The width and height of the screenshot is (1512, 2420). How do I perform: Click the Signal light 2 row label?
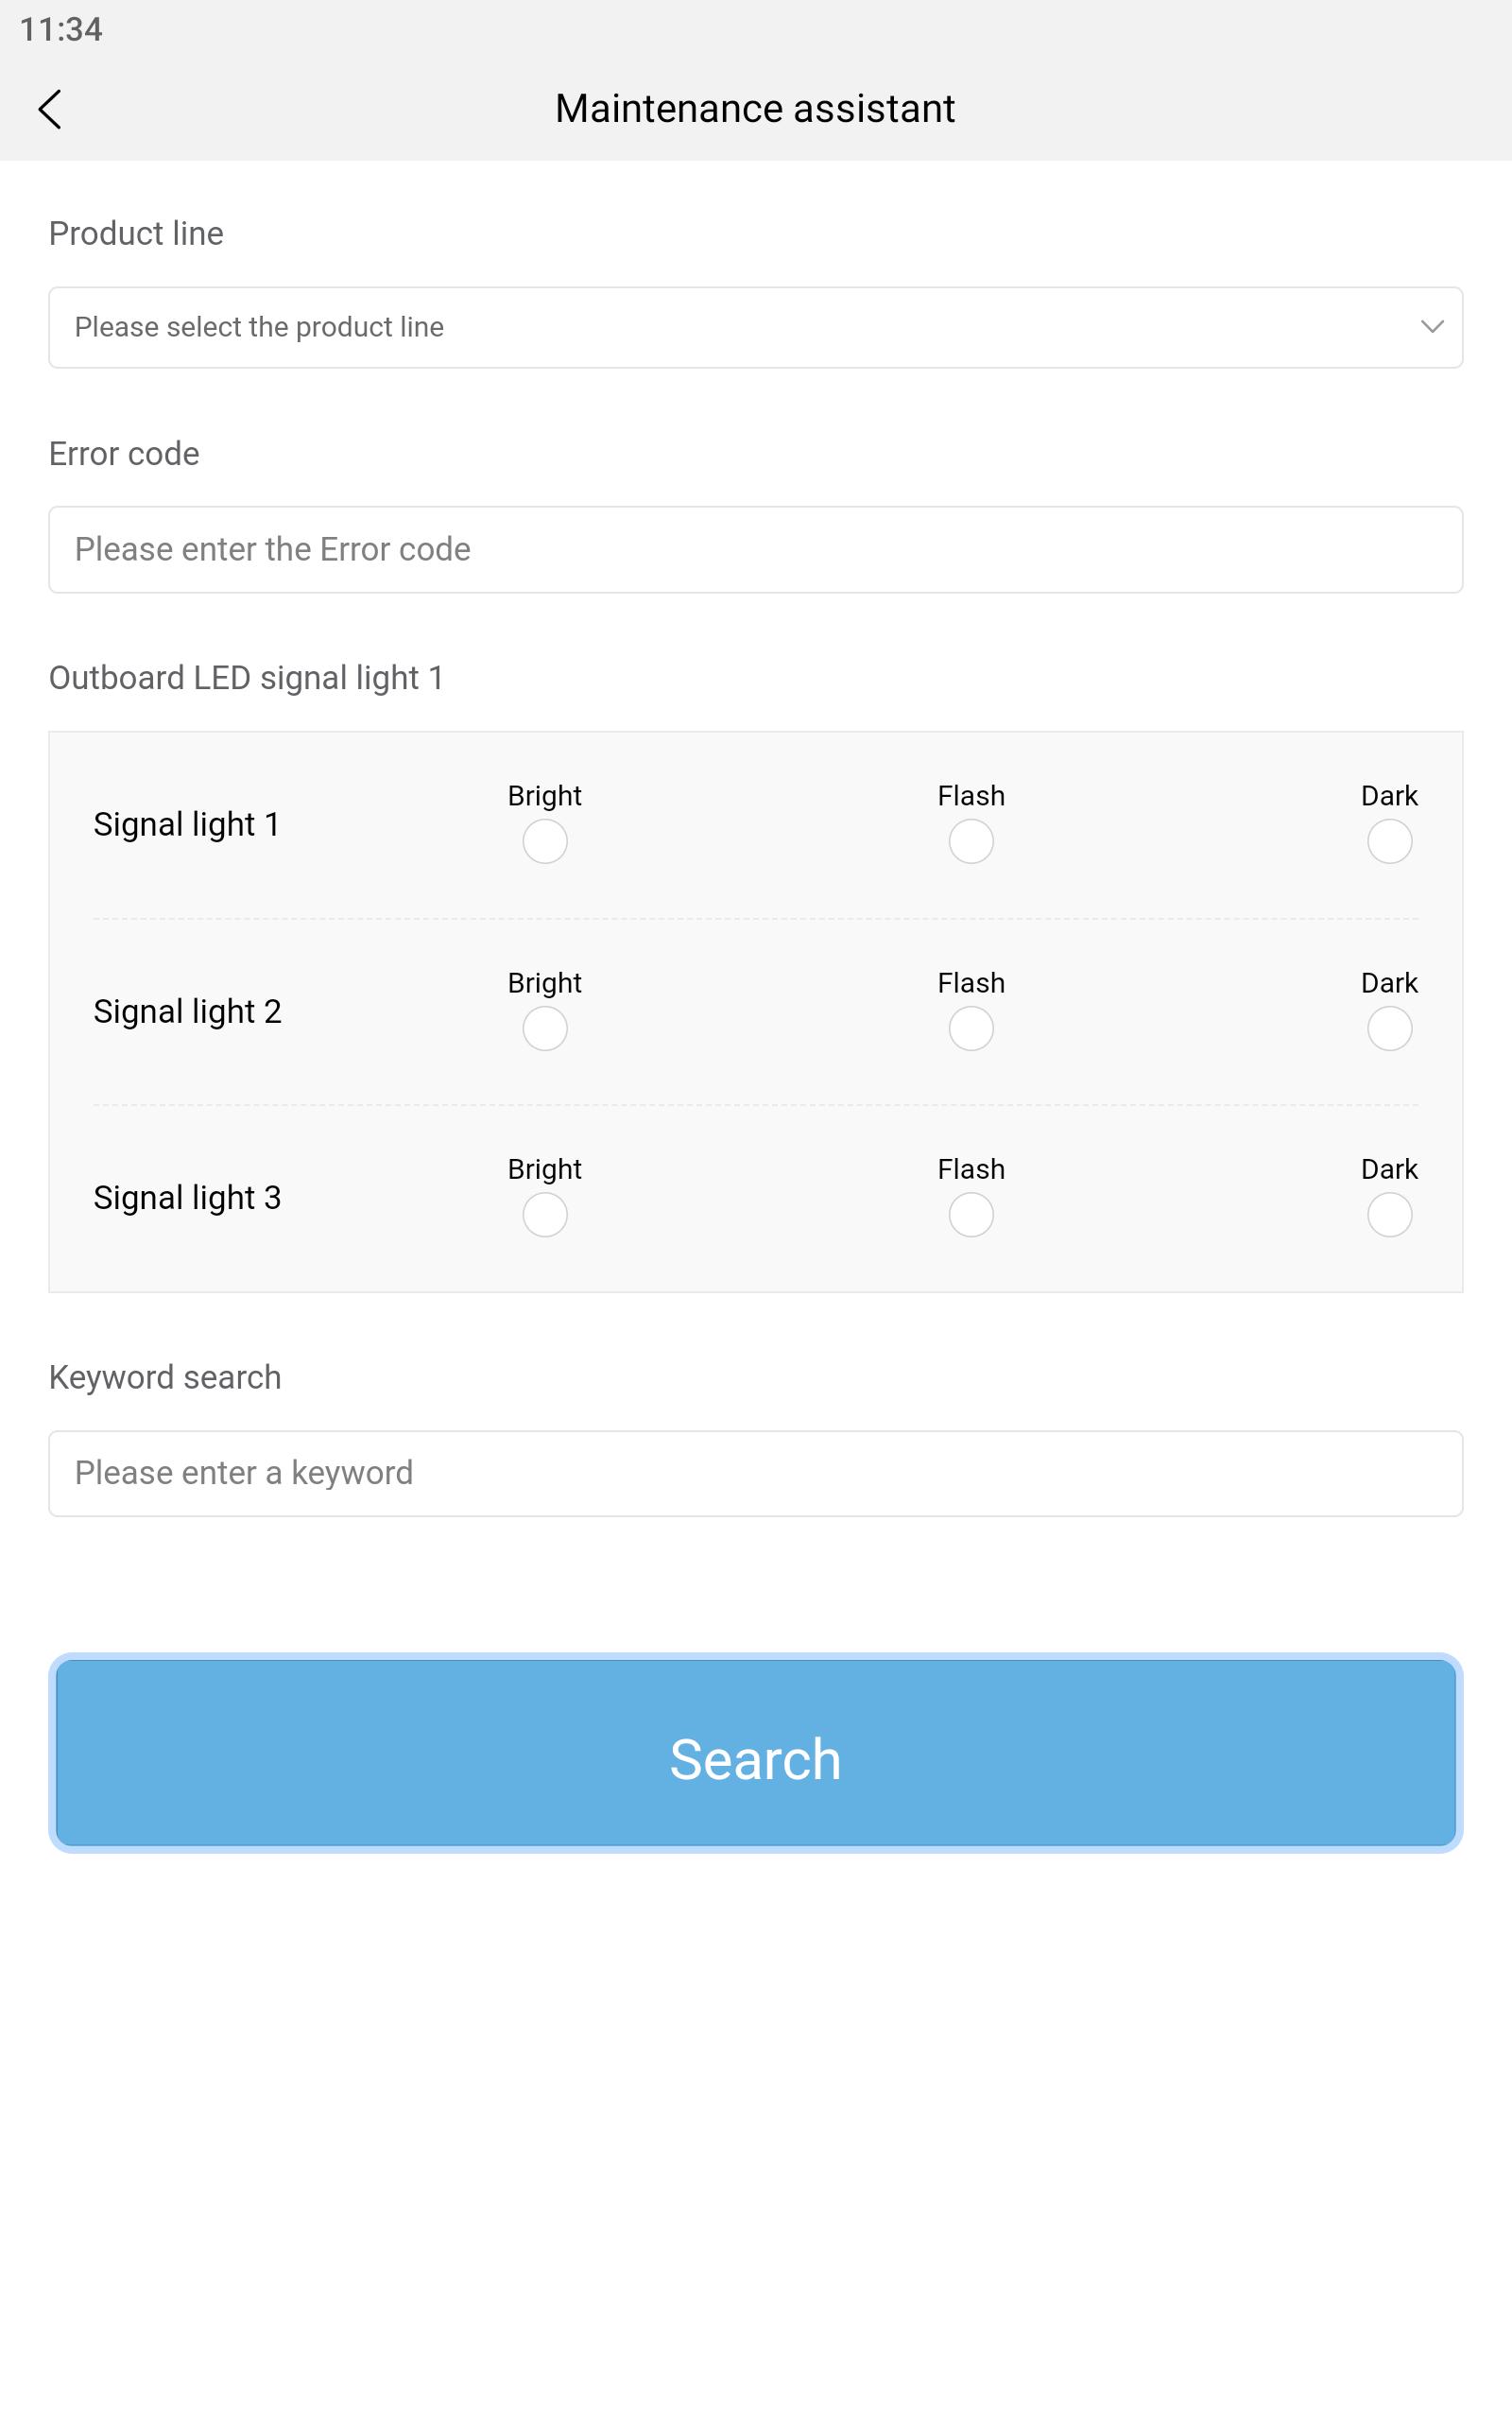187,1011
